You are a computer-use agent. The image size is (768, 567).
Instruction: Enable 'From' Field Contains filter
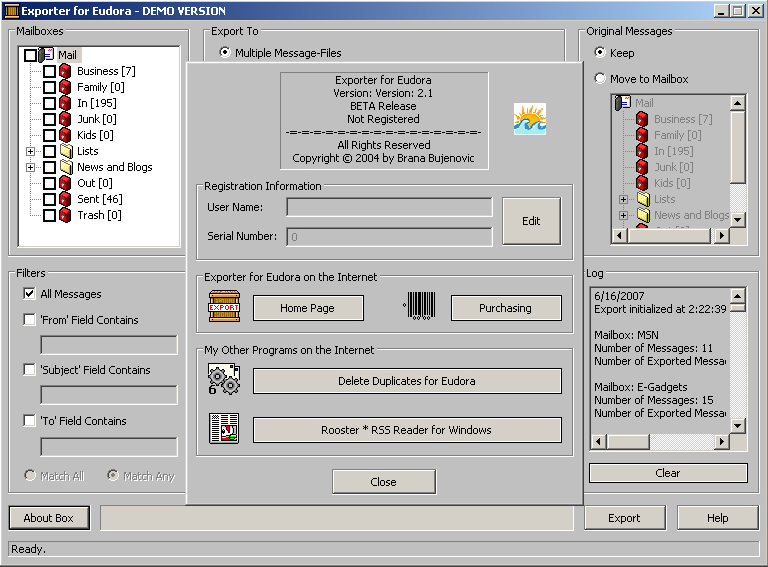(29, 320)
